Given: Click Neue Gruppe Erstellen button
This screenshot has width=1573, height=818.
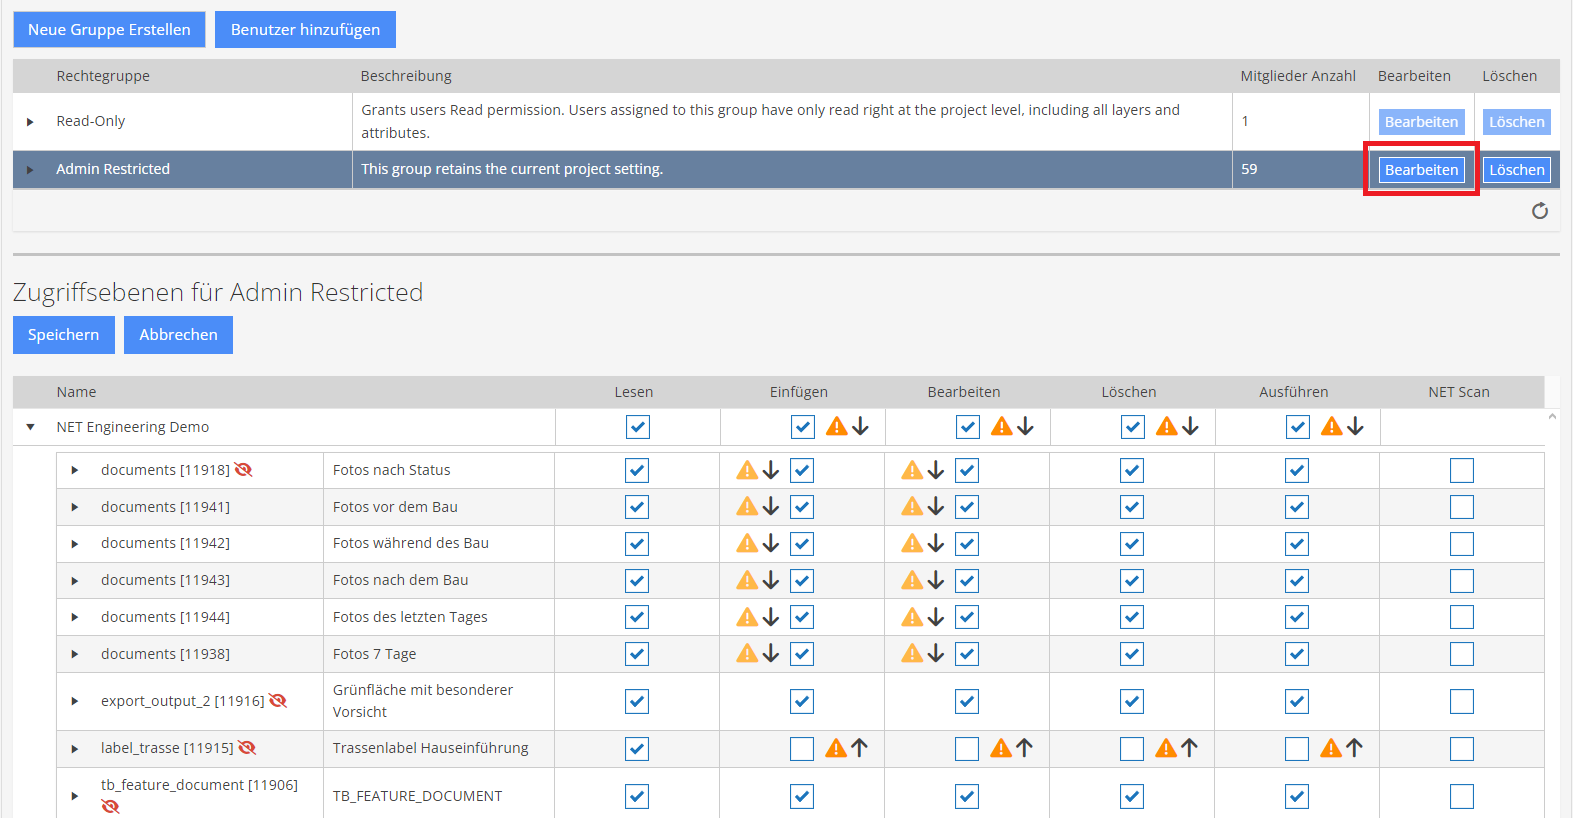Looking at the screenshot, I should coord(109,30).
